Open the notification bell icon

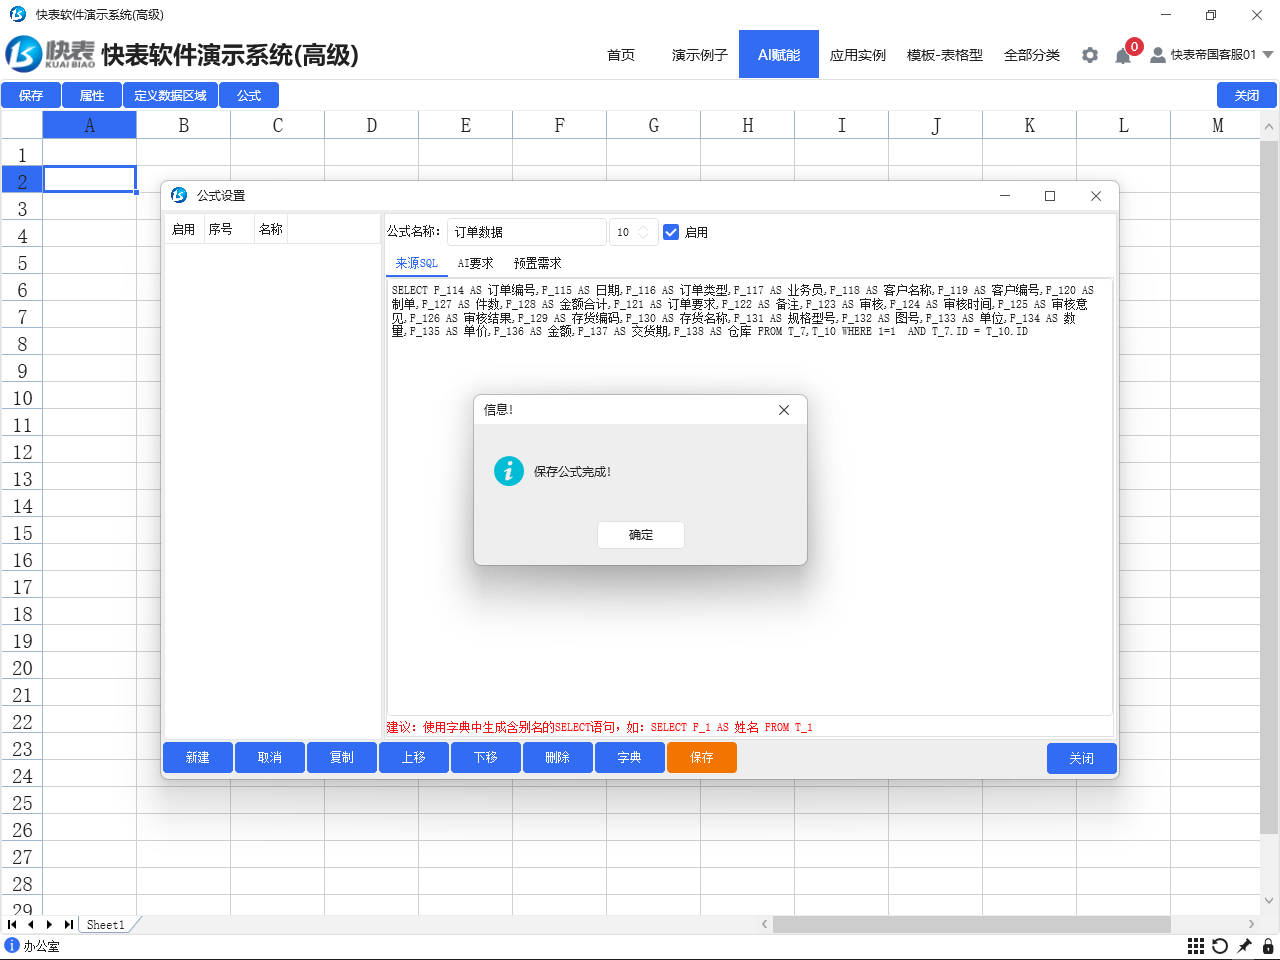pos(1123,56)
